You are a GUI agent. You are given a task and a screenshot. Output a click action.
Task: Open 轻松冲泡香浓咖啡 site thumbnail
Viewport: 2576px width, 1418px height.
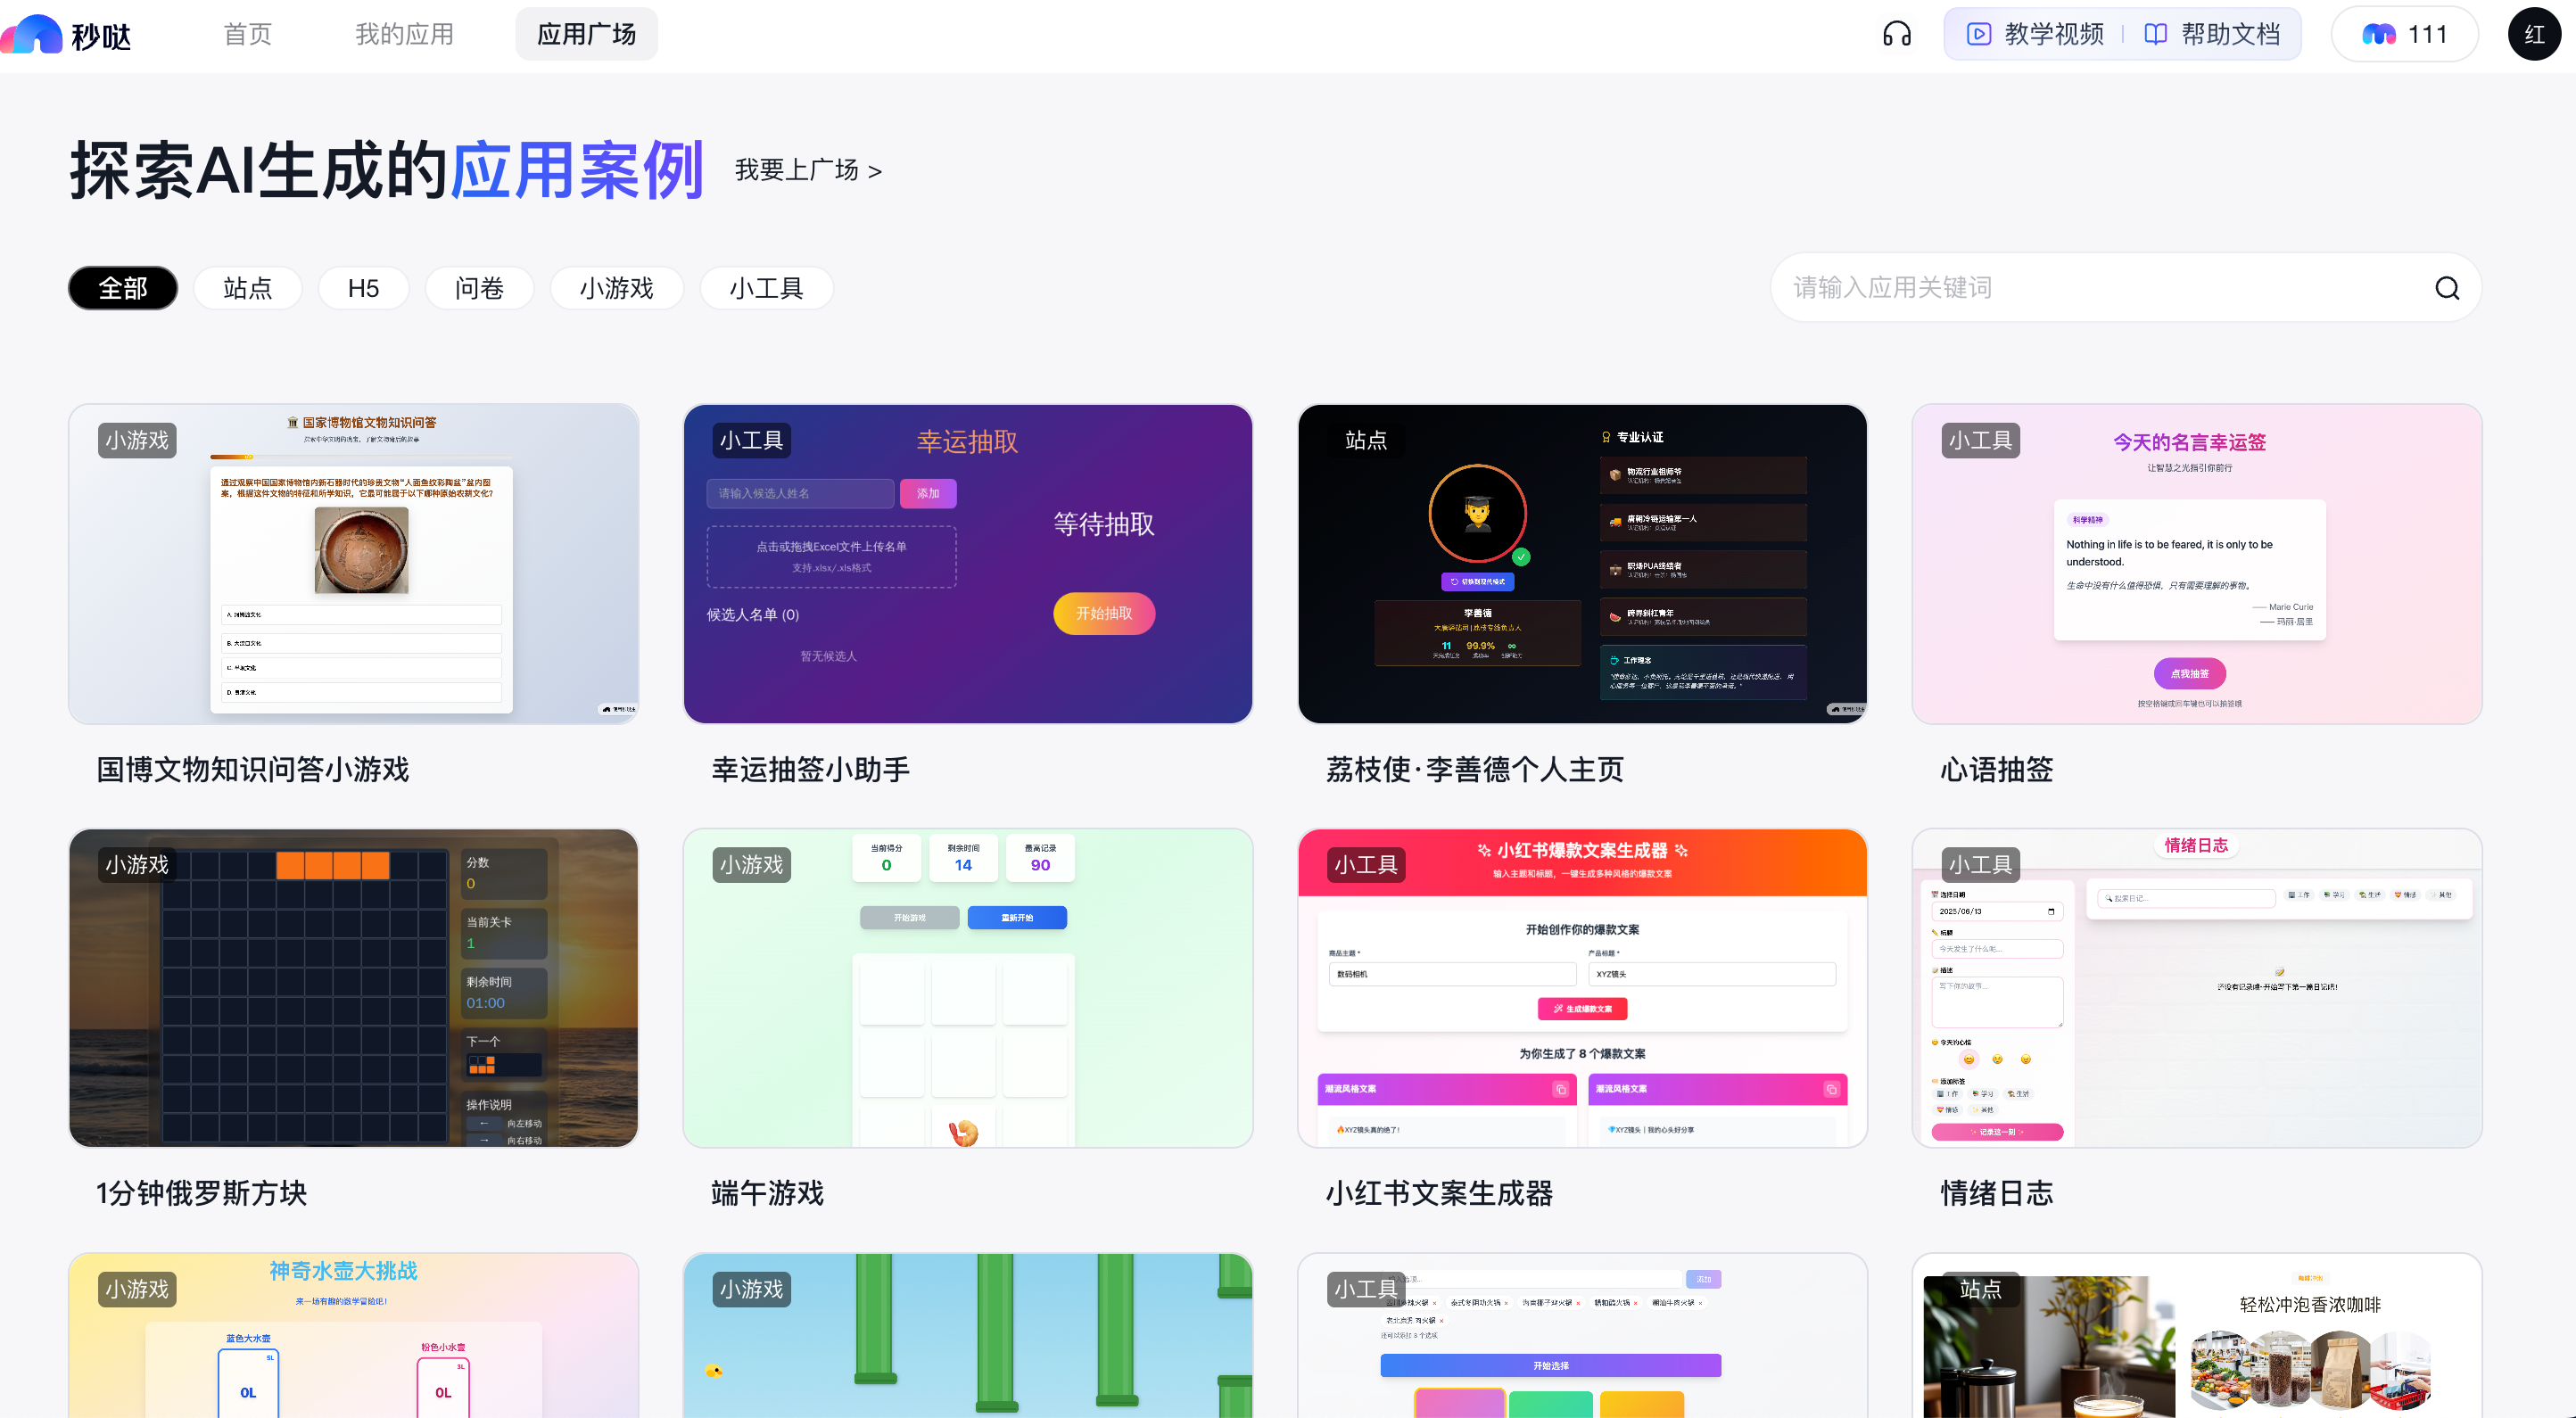pyautogui.click(x=2196, y=1335)
